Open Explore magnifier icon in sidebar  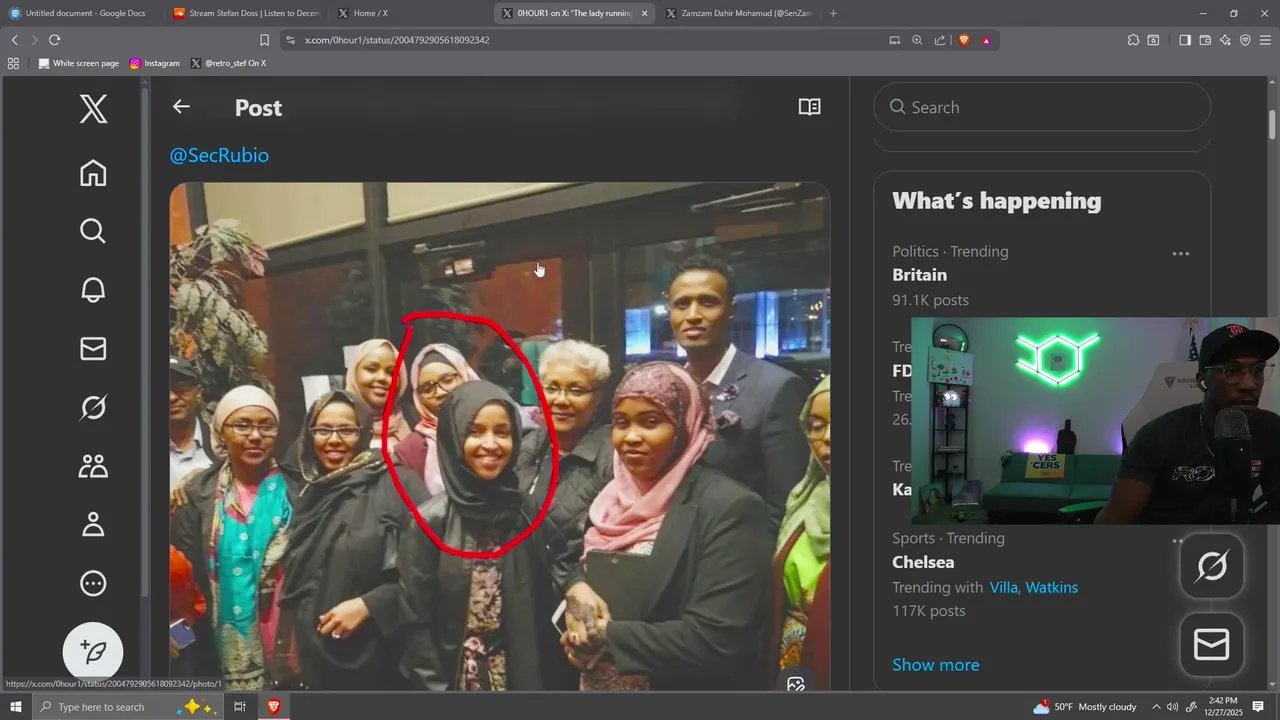pos(93,231)
